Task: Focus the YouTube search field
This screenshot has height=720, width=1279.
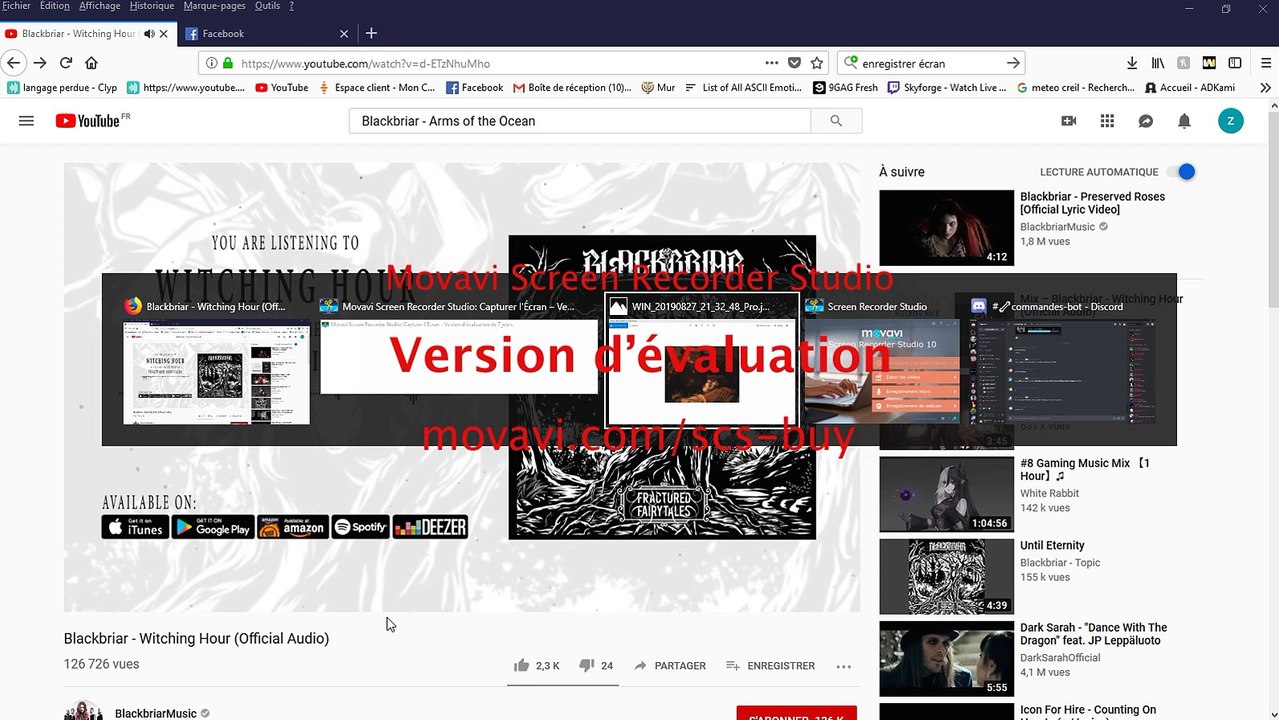Action: point(580,121)
